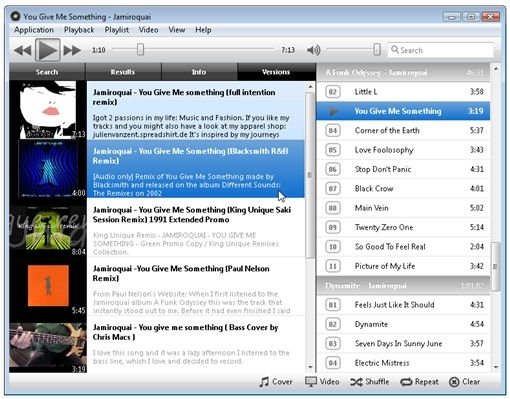This screenshot has width=510, height=399.
Task: Switch to the Info tab
Action: [199, 72]
